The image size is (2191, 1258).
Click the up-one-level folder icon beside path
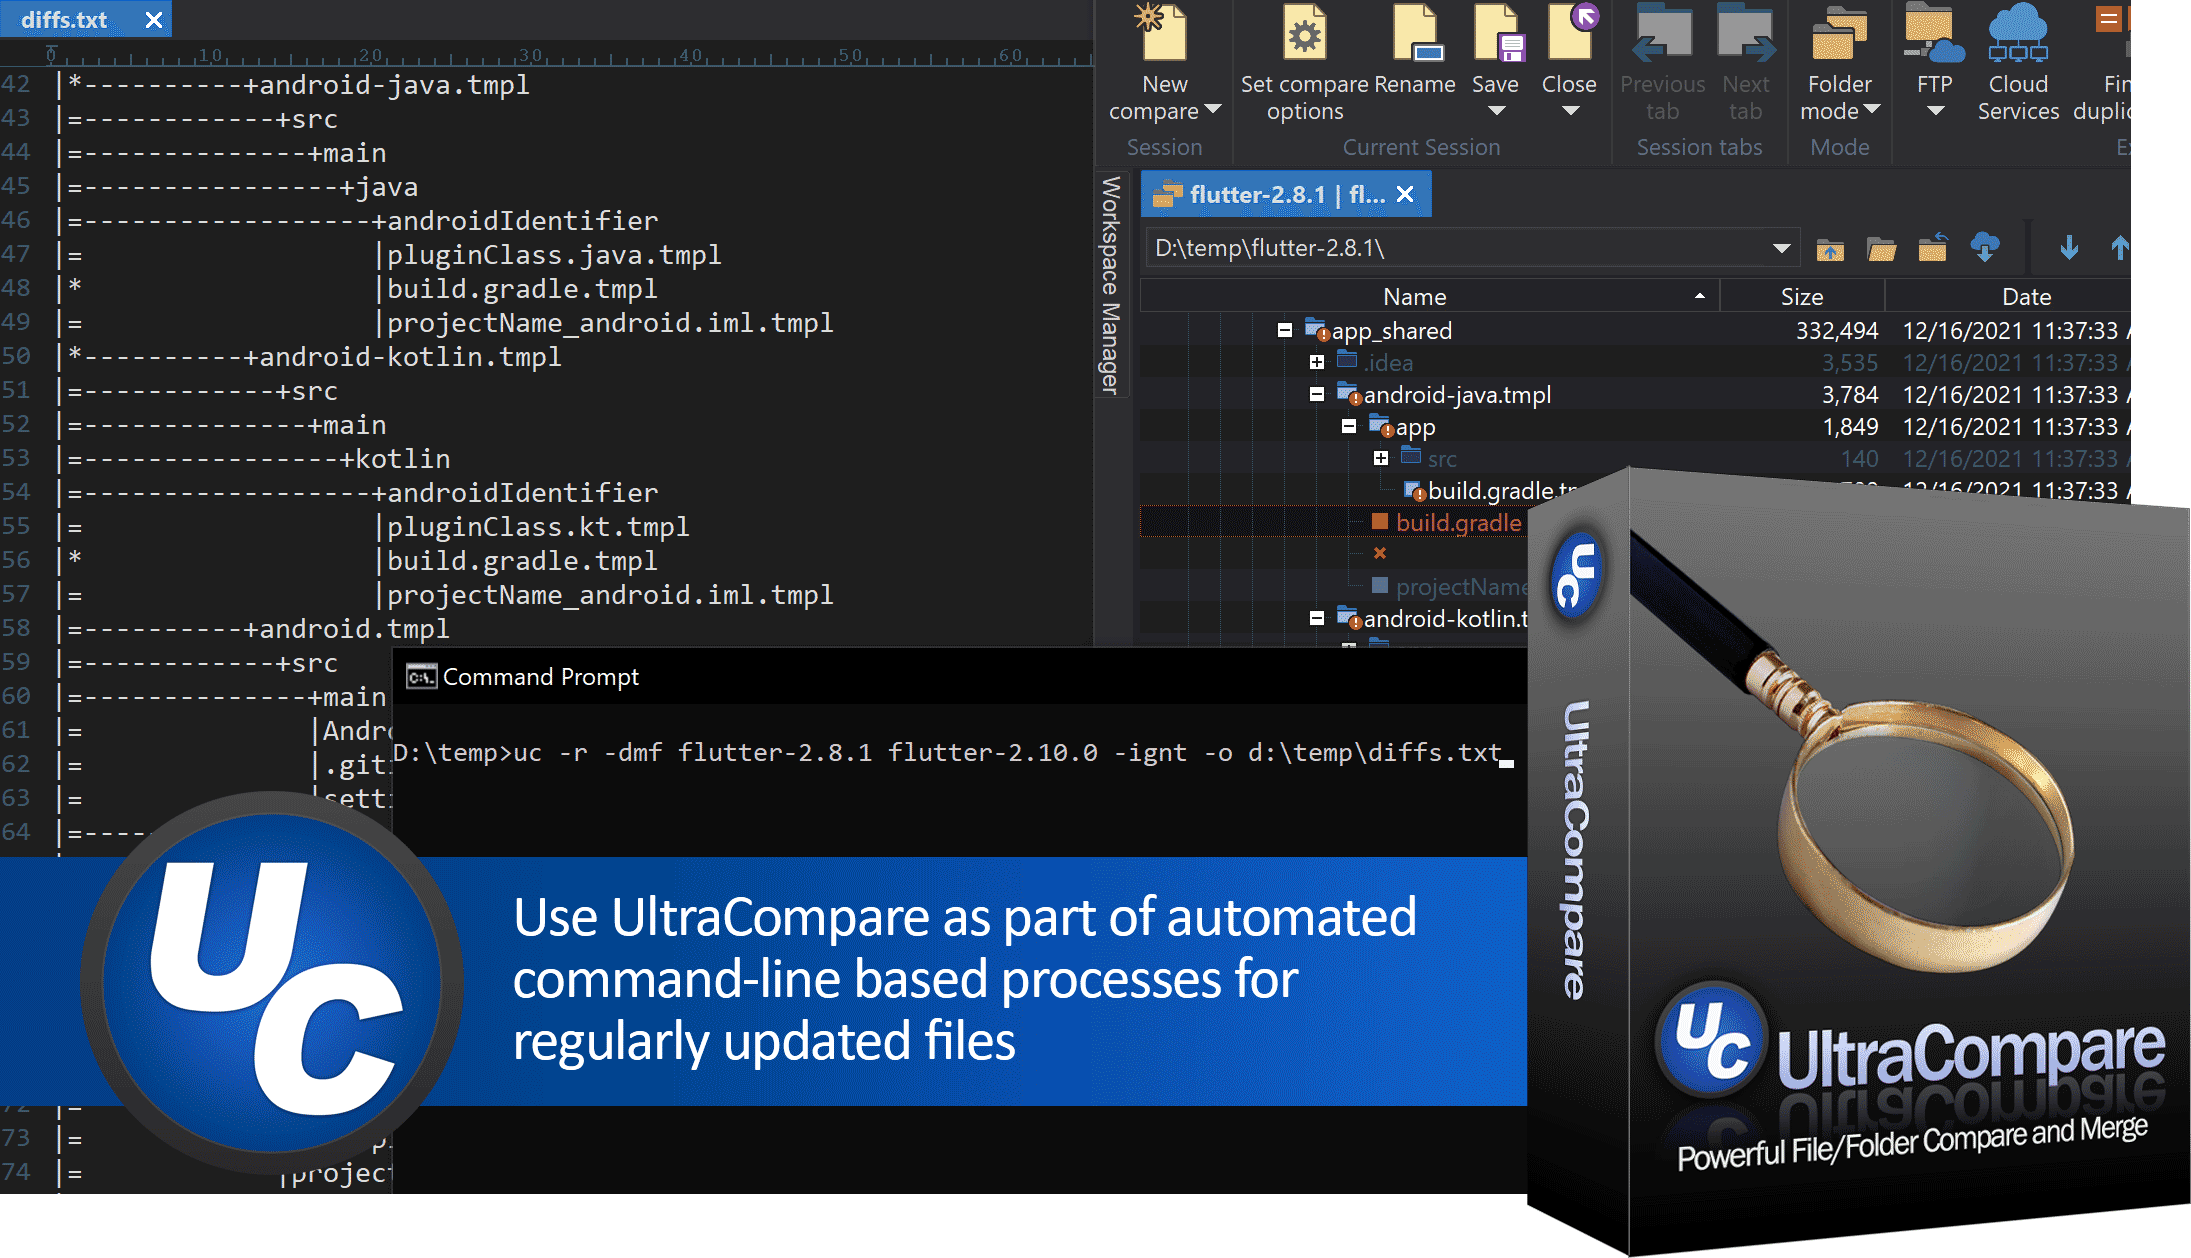(x=1830, y=248)
